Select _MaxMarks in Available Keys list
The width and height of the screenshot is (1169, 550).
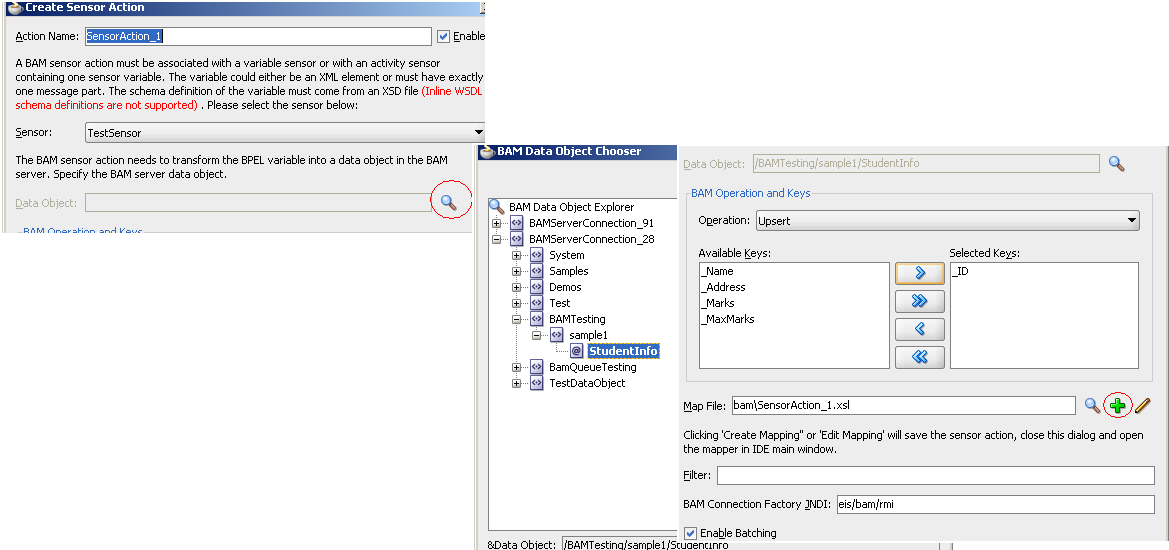pyautogui.click(x=728, y=319)
